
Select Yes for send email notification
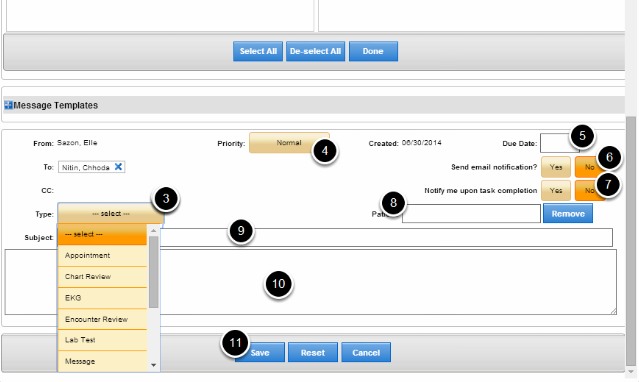[x=556, y=167]
